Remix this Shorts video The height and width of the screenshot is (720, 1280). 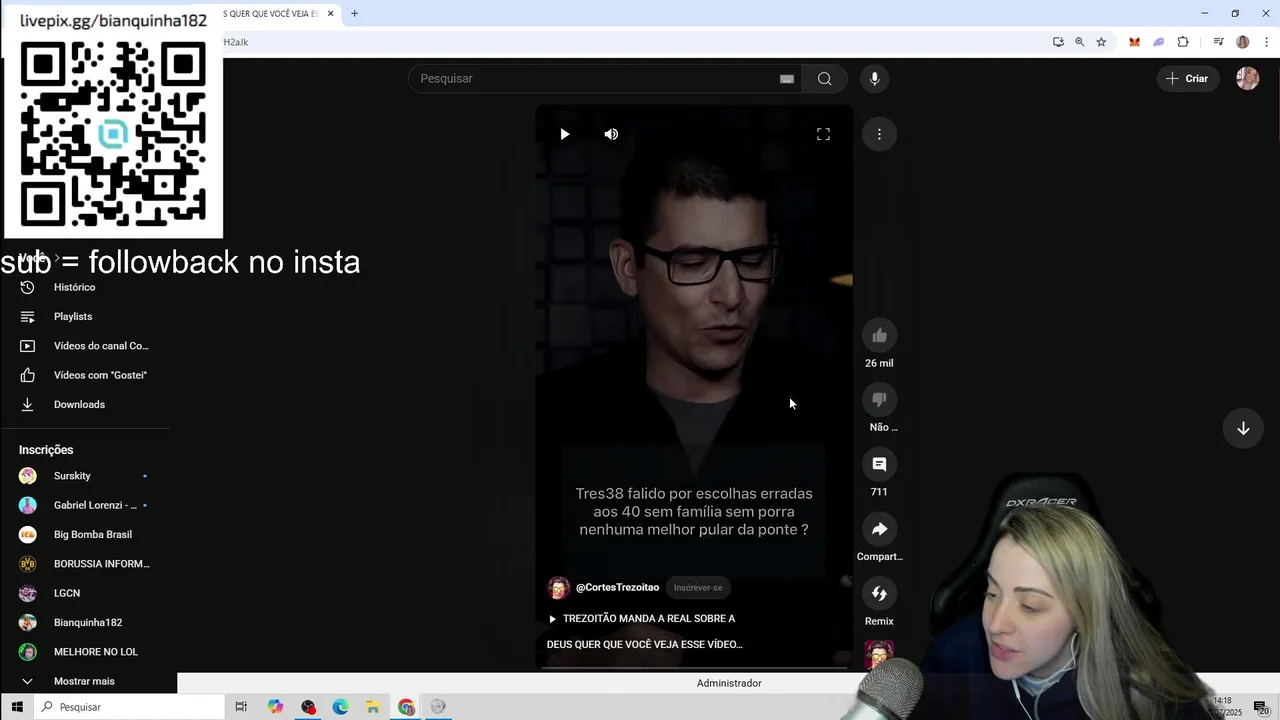pyautogui.click(x=879, y=593)
